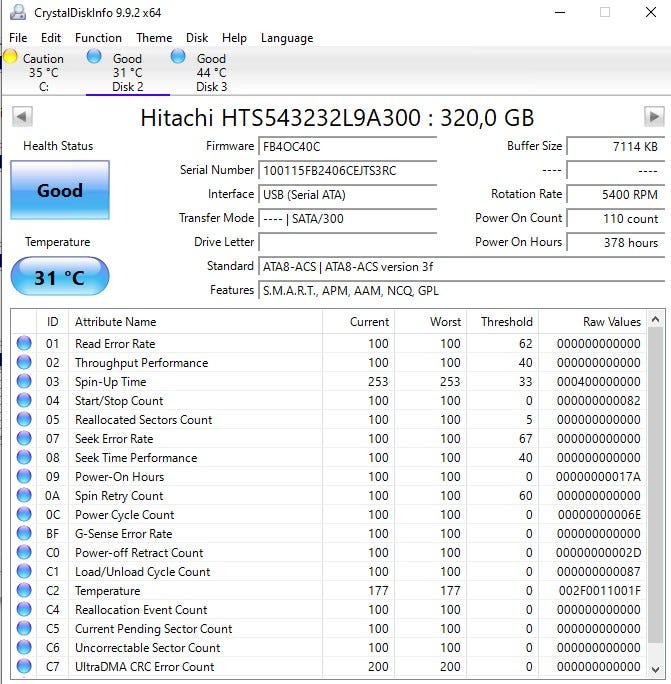Click the Threshold column header

(x=503, y=322)
